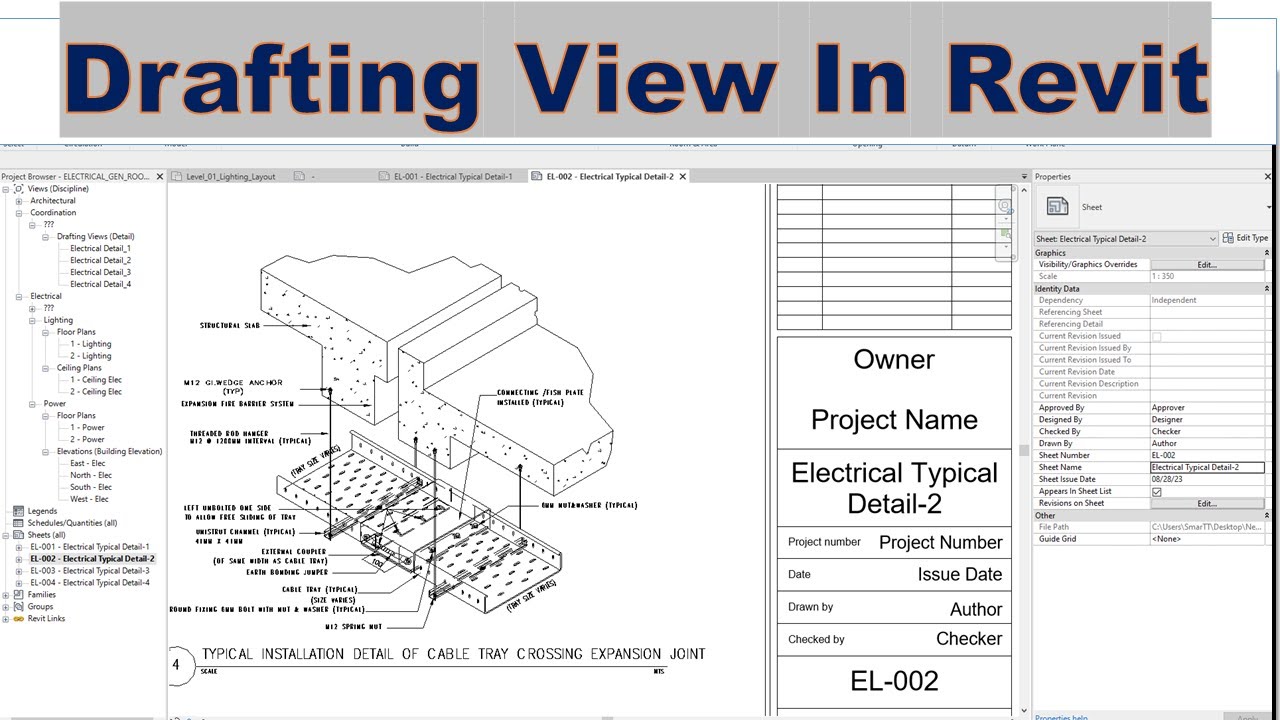
Task: Close the Properties palette
Action: 1268,177
